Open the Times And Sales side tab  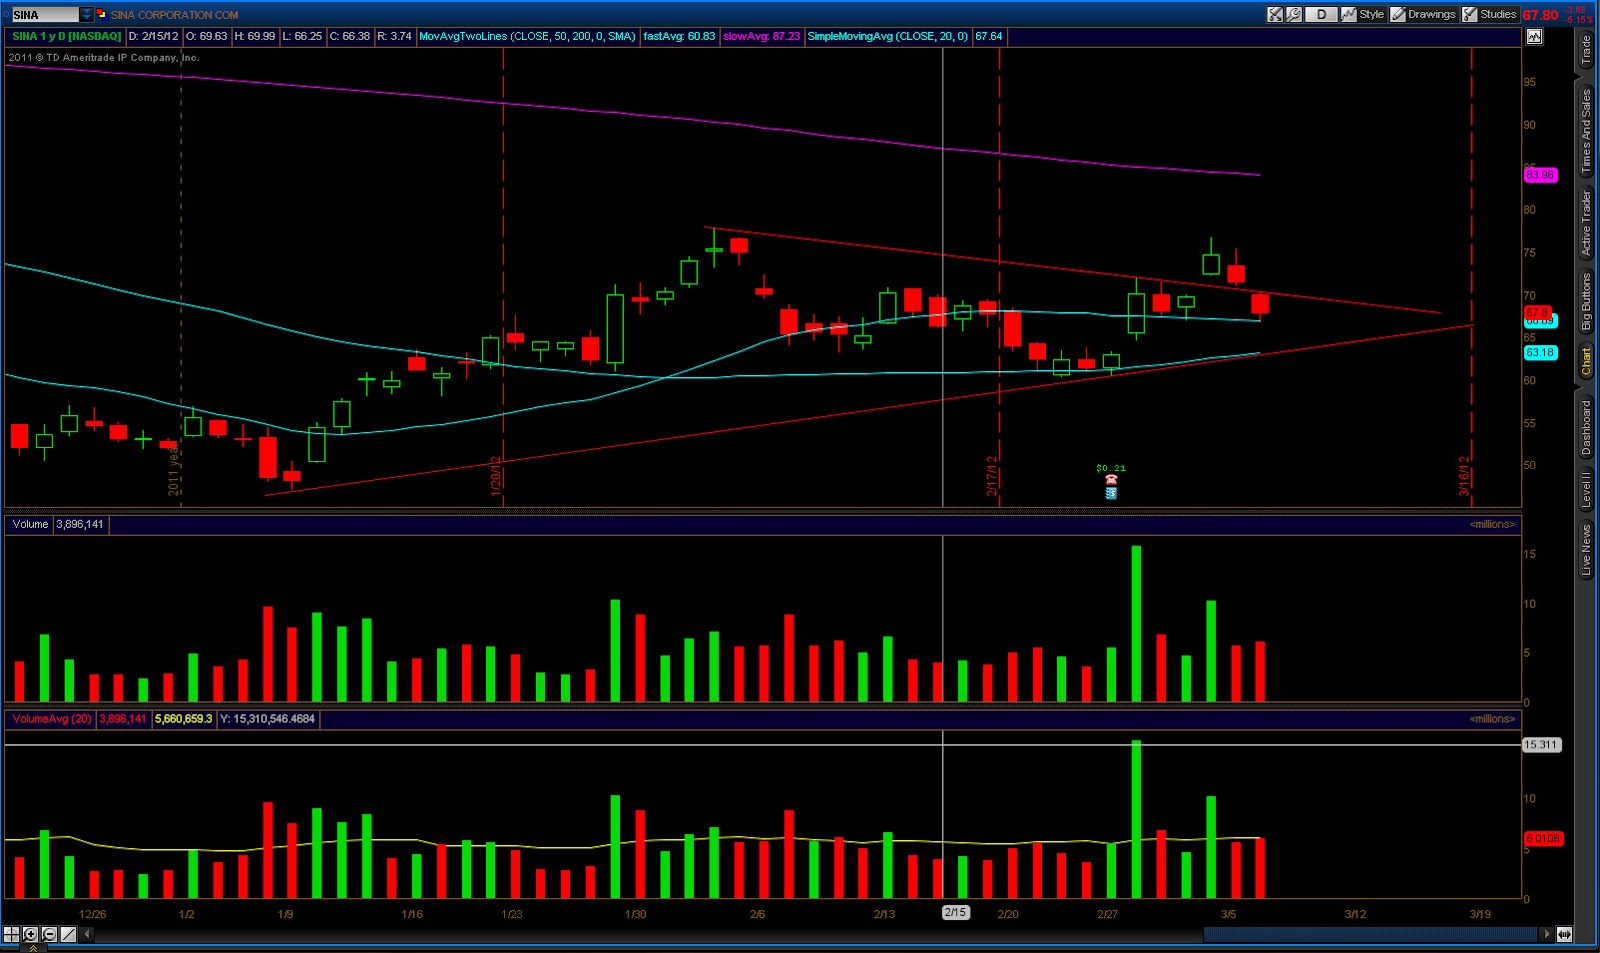tap(1586, 132)
